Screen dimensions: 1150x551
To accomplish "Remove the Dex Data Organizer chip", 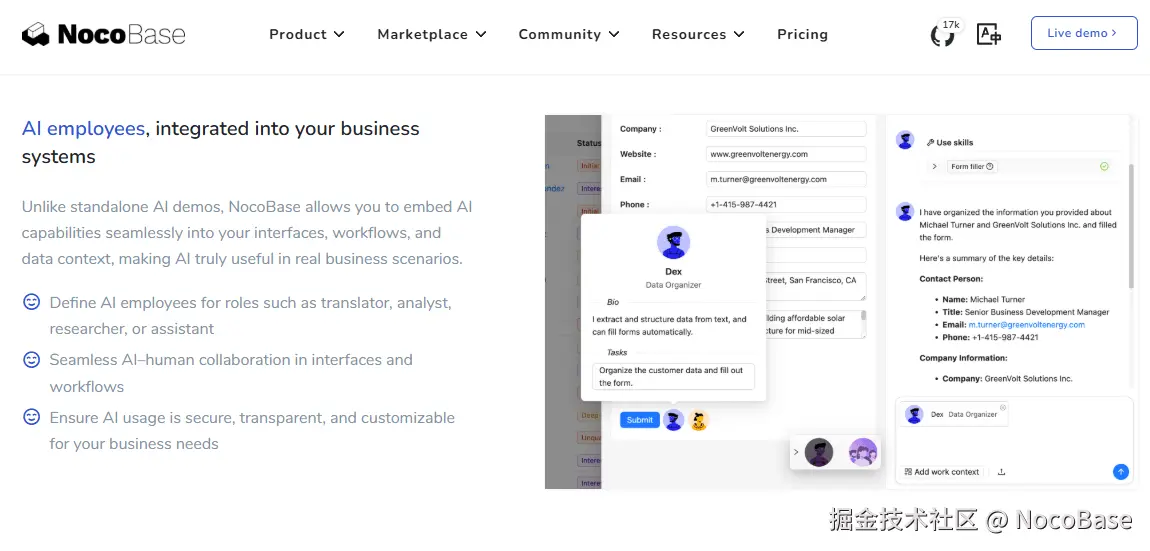I will coord(1003,407).
